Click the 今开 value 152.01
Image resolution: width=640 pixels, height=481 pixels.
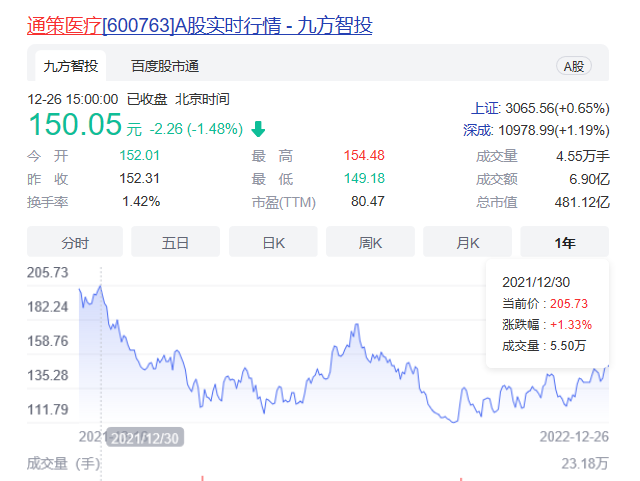point(139,155)
